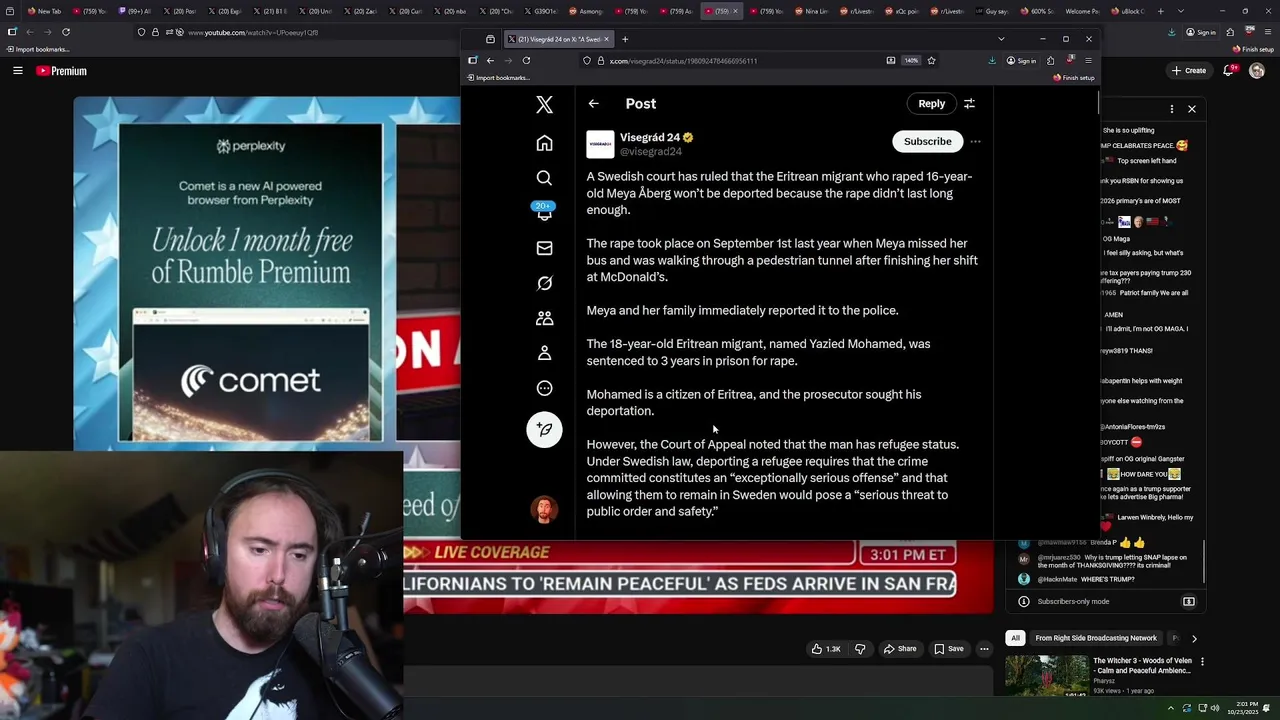Image resolution: width=1280 pixels, height=720 pixels.
Task: Open reply sort filter icon next to Reply
Action: coord(969,103)
